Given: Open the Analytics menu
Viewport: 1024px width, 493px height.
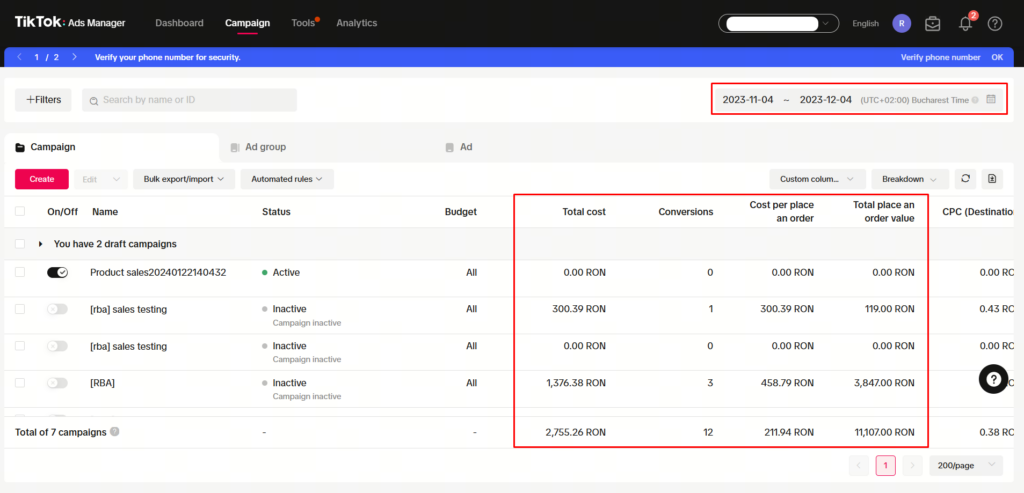Looking at the screenshot, I should [357, 23].
